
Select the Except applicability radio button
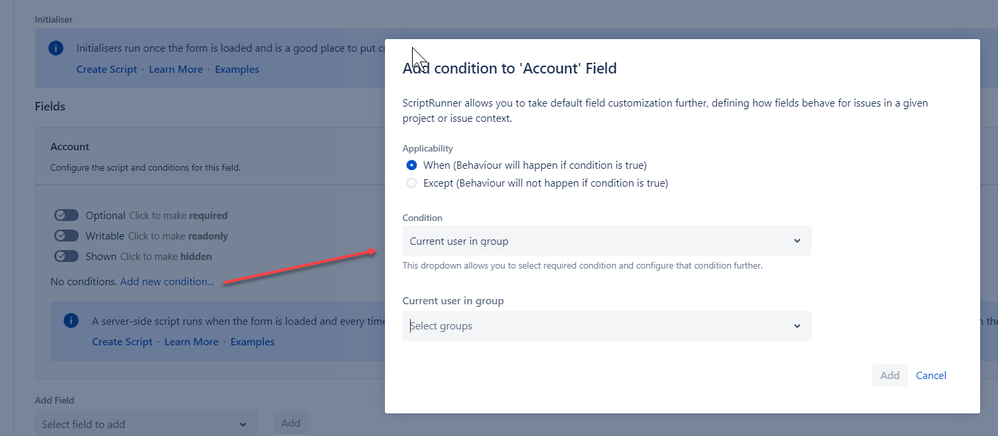(x=412, y=183)
